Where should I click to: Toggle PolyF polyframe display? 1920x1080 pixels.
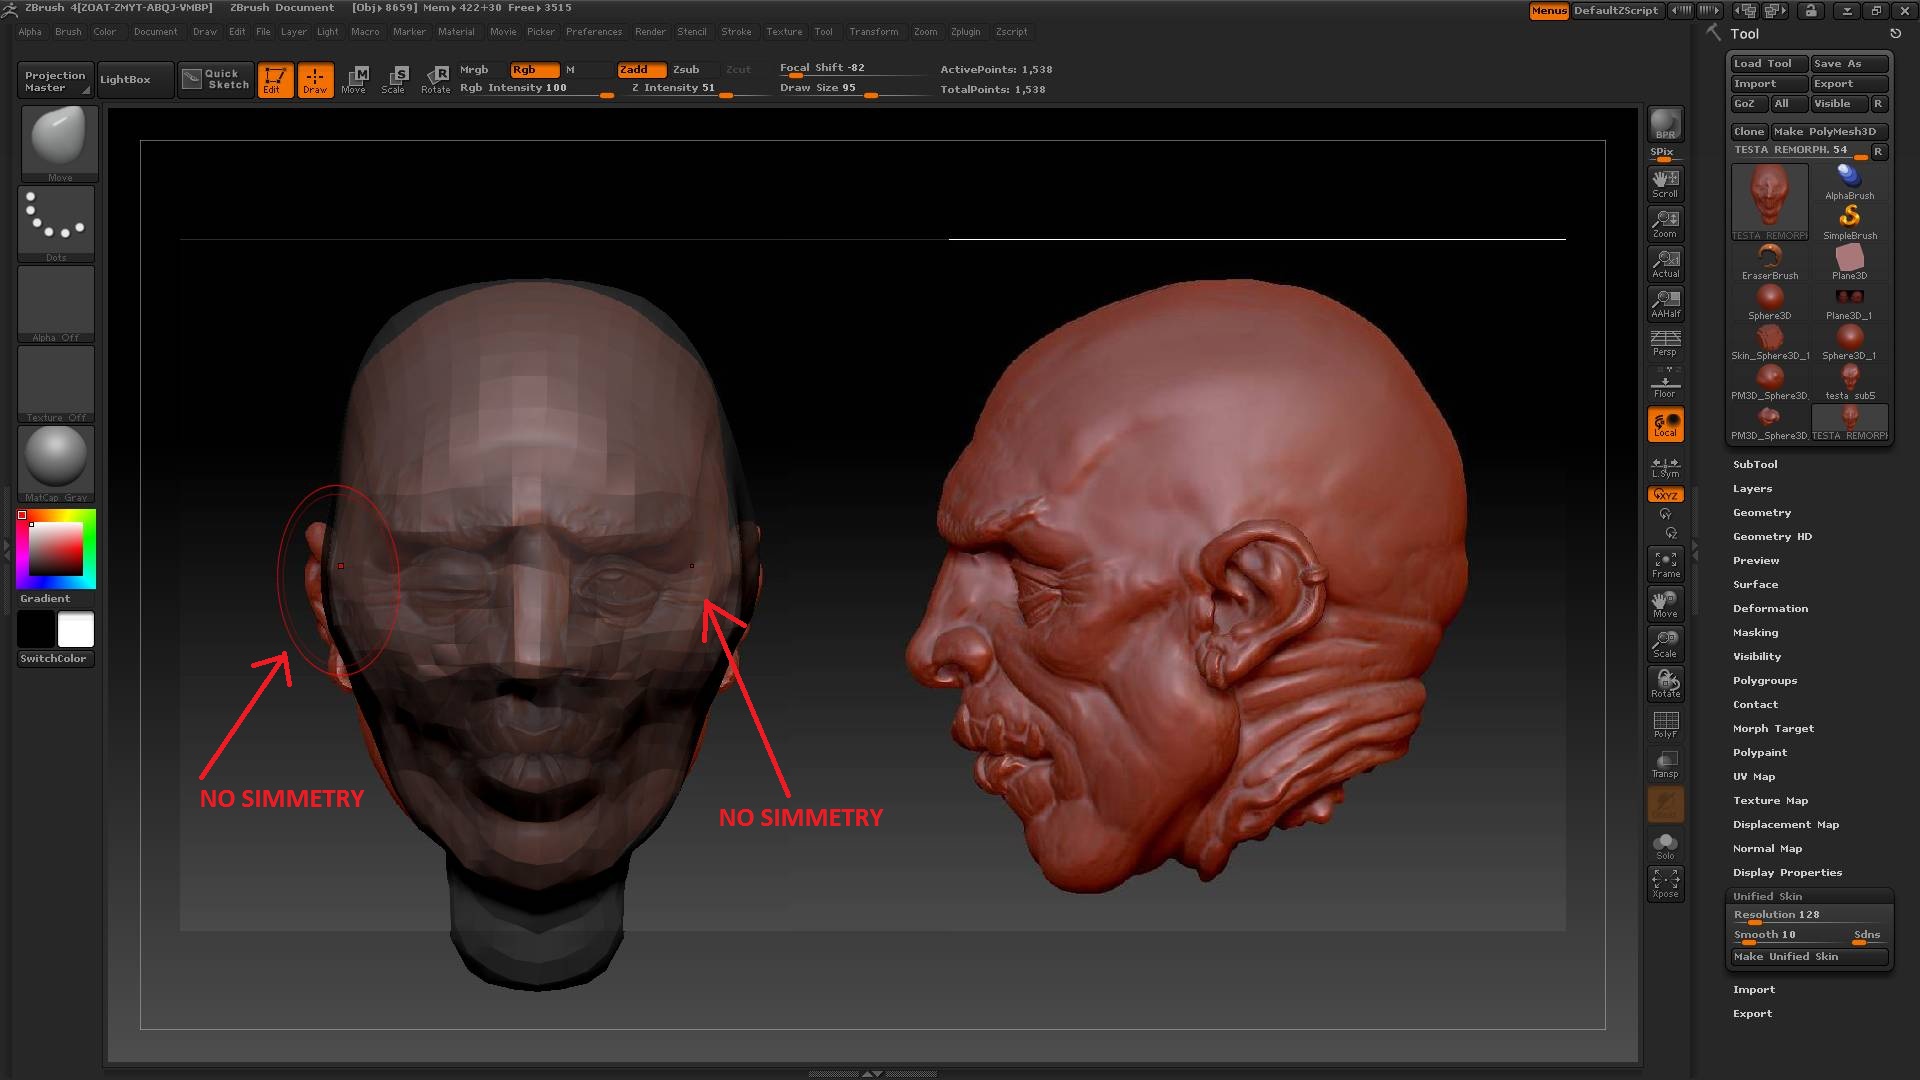click(x=1665, y=724)
